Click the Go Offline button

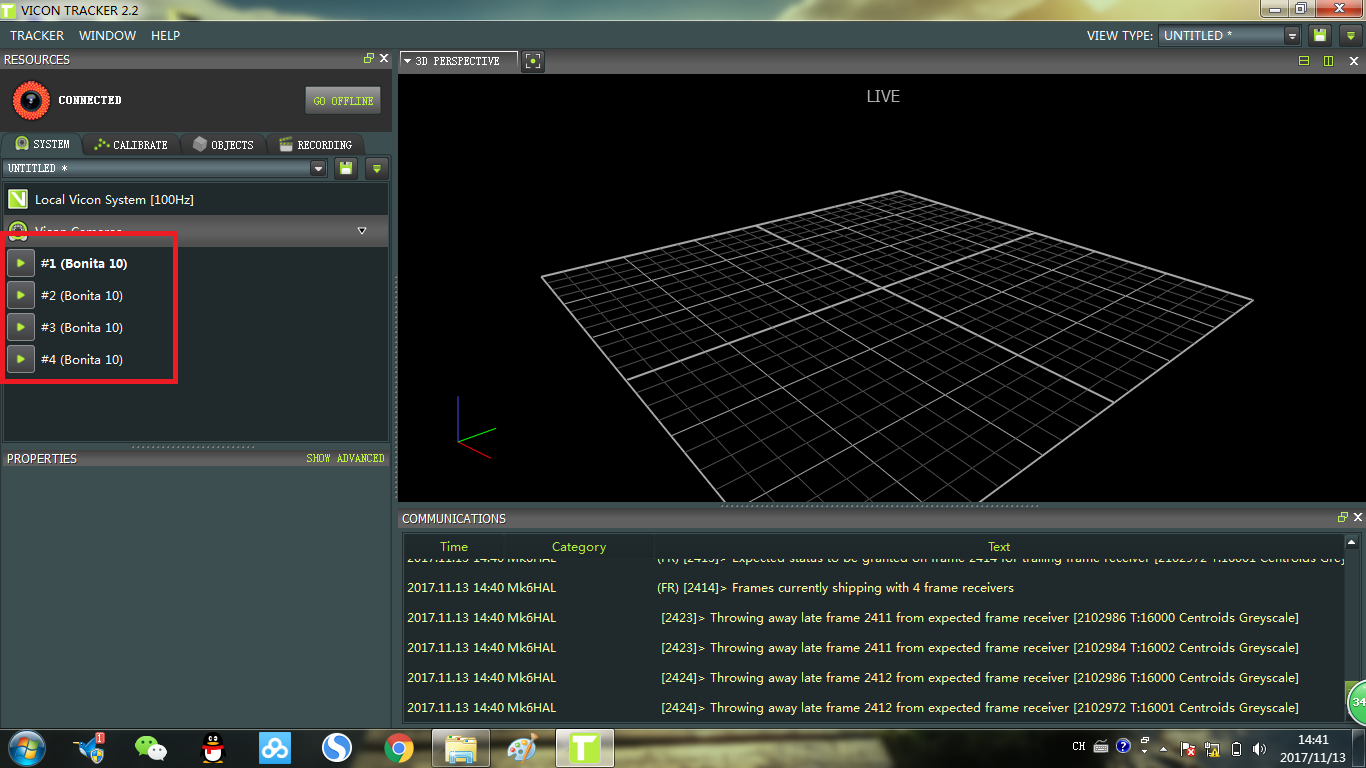[343, 101]
